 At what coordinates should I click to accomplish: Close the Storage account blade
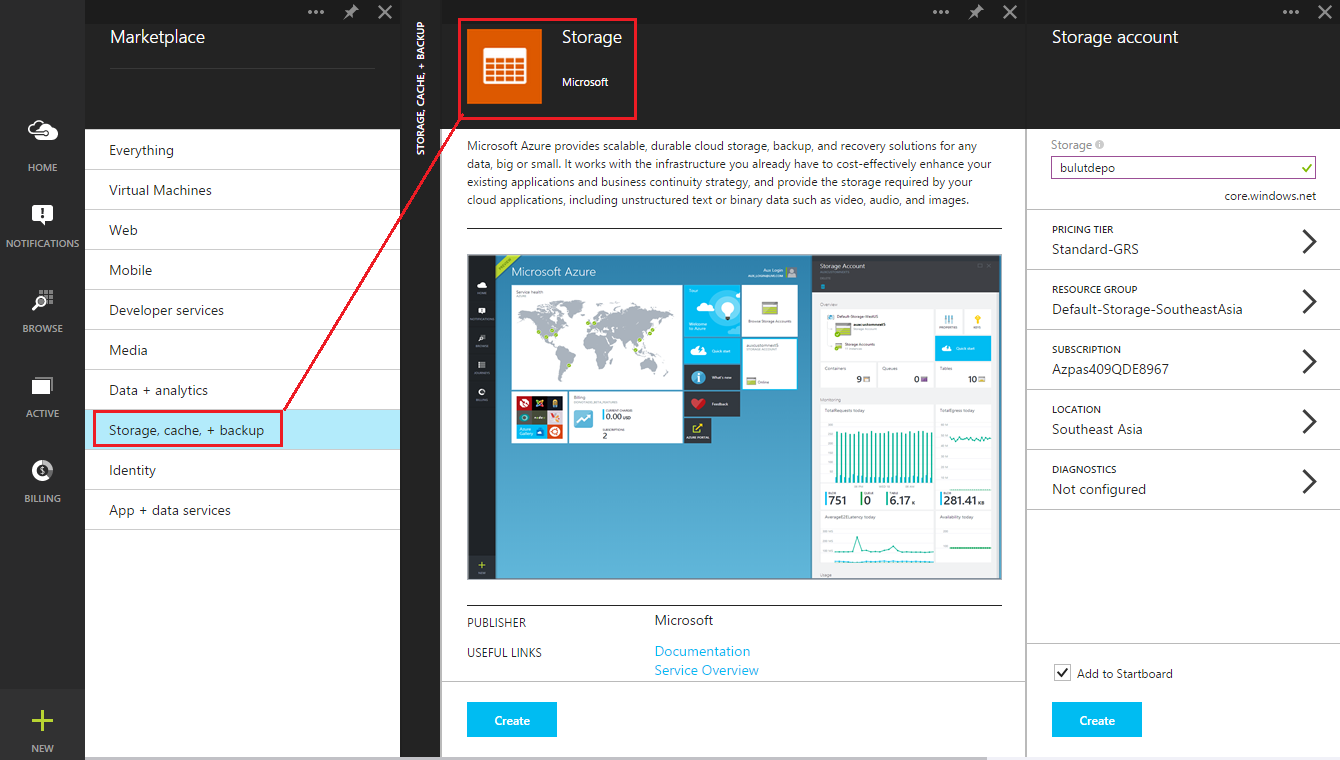pos(1325,12)
